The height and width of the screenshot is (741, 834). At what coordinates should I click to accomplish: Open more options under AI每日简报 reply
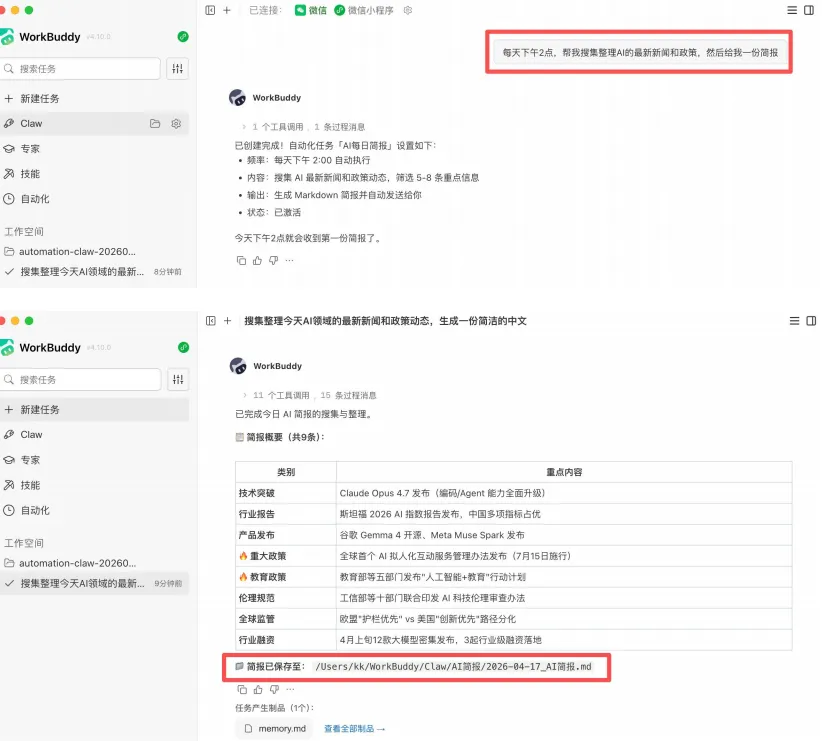[x=289, y=260]
